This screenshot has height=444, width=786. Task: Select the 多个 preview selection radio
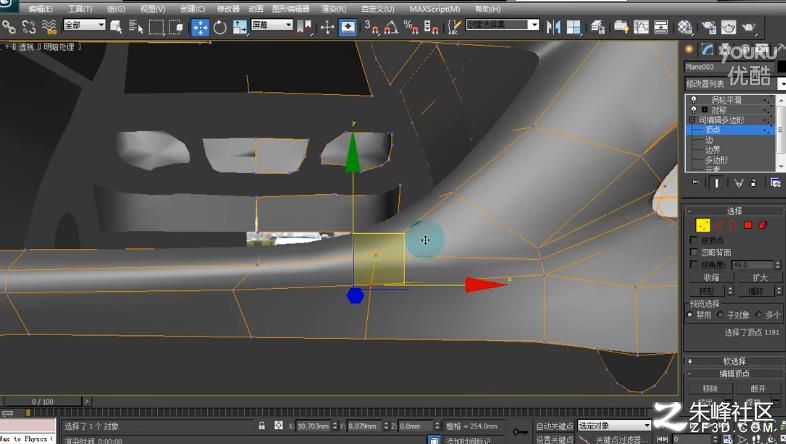click(x=758, y=315)
